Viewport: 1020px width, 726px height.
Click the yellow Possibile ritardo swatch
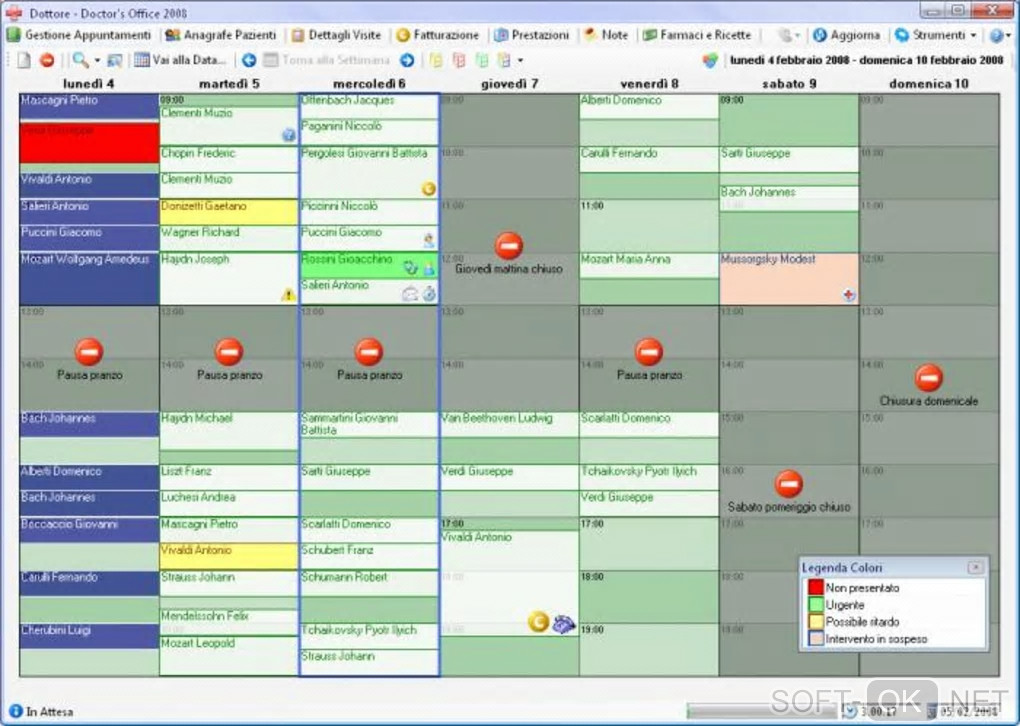[816, 621]
